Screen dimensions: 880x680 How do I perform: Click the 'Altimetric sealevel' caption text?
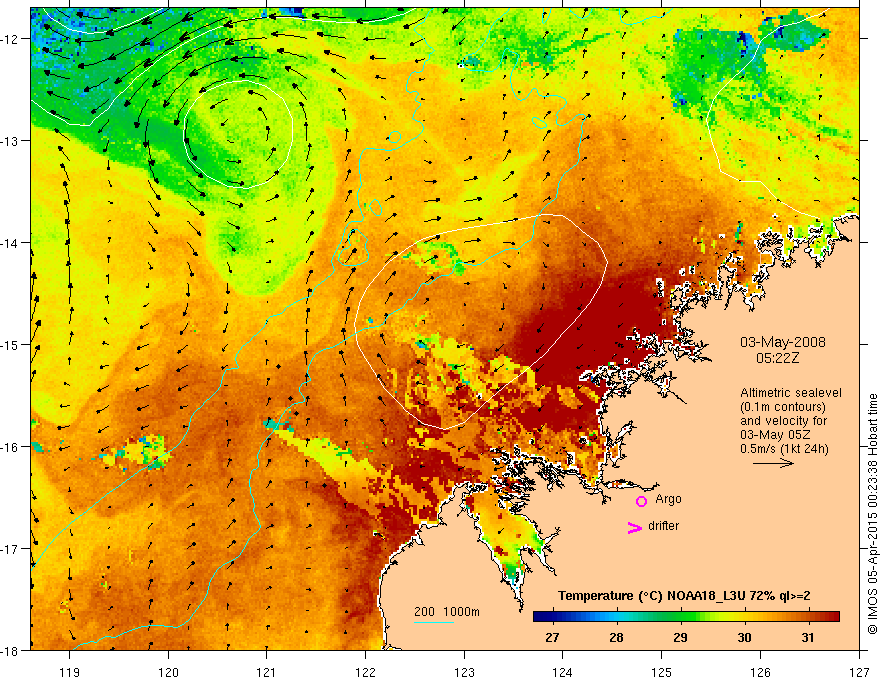click(791, 393)
